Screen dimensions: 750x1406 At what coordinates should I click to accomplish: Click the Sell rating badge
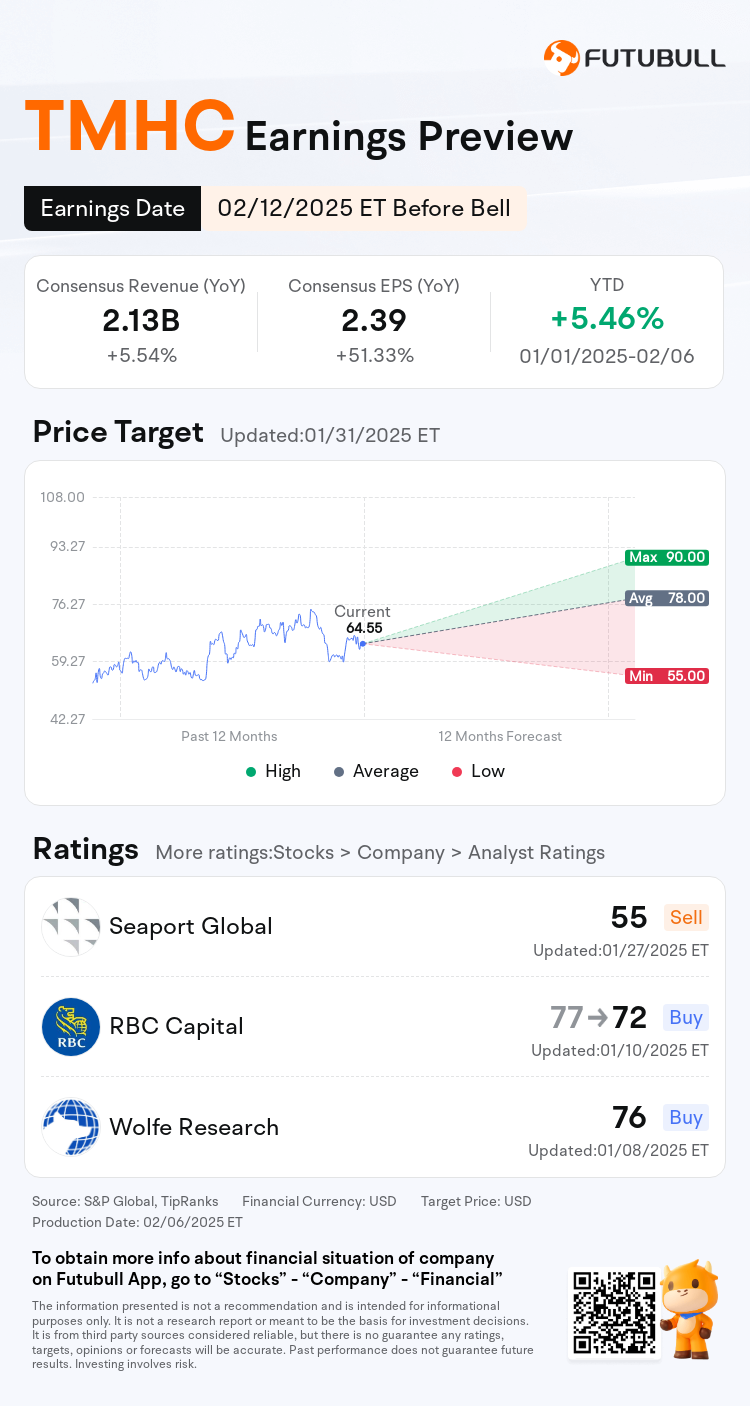[x=686, y=917]
